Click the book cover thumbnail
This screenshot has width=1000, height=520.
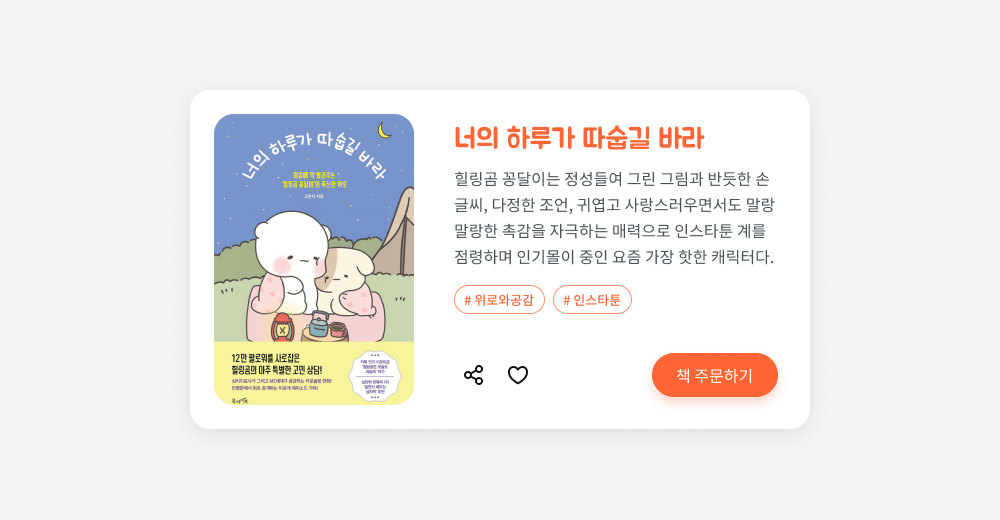tap(314, 260)
